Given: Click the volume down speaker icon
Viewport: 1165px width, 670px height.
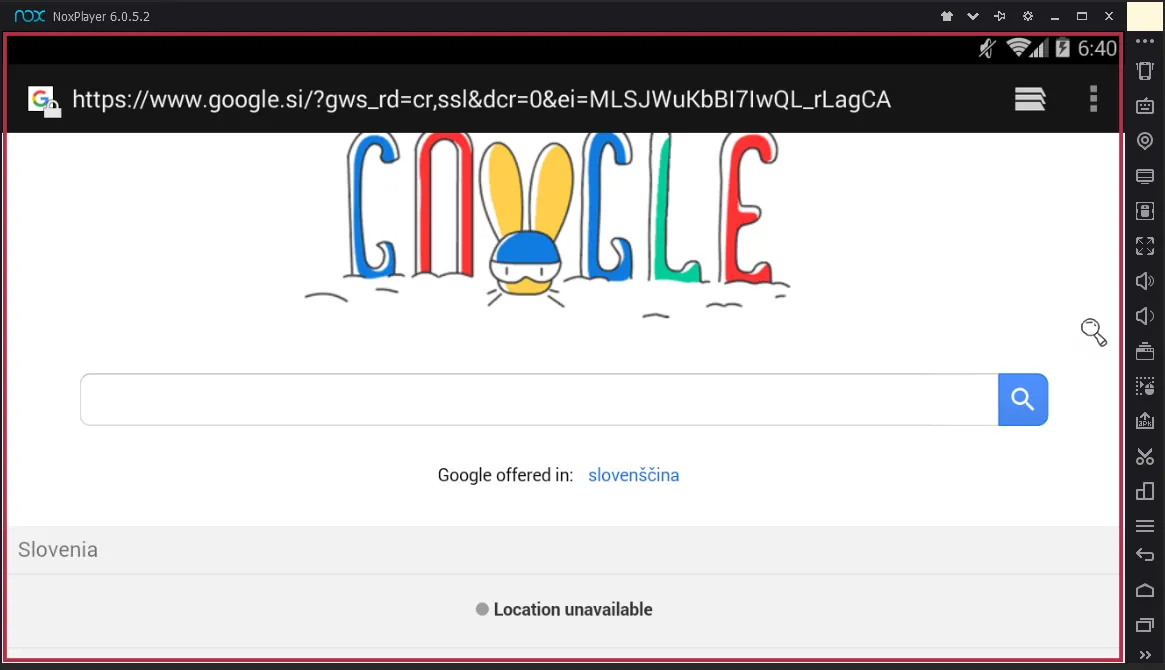Looking at the screenshot, I should click(x=1145, y=316).
